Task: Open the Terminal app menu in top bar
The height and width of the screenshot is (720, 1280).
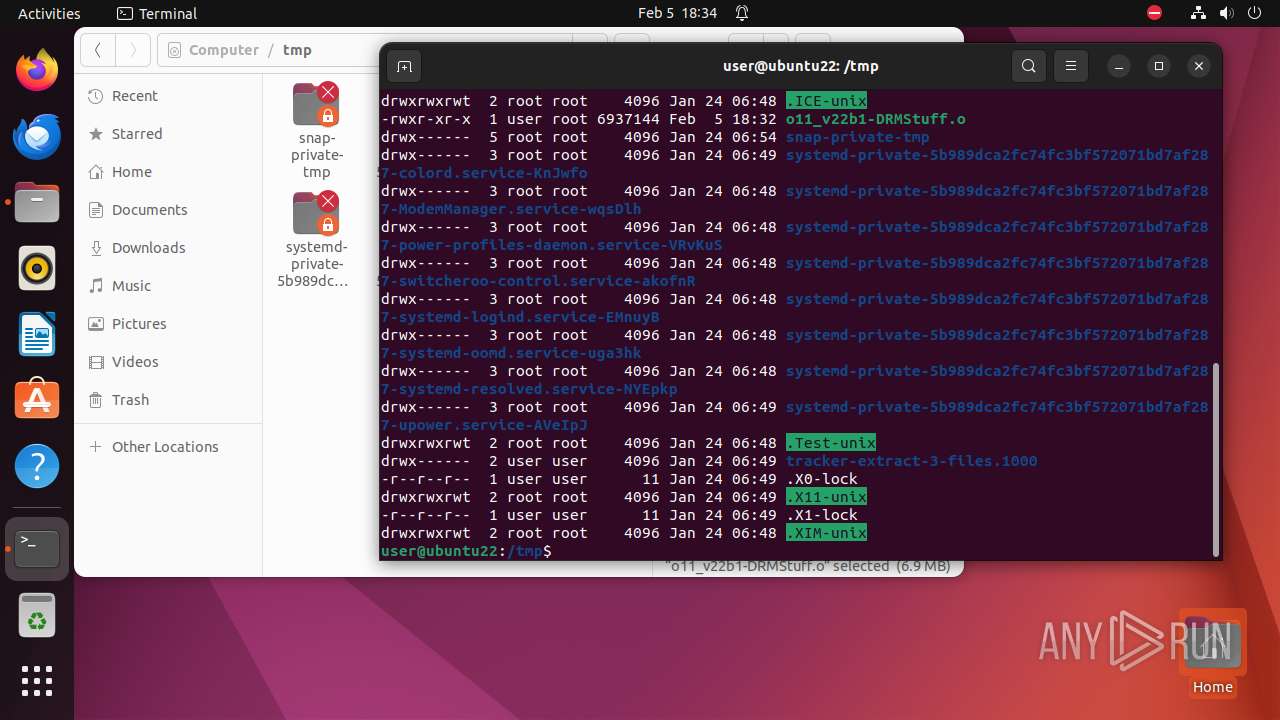Action: click(x=157, y=13)
